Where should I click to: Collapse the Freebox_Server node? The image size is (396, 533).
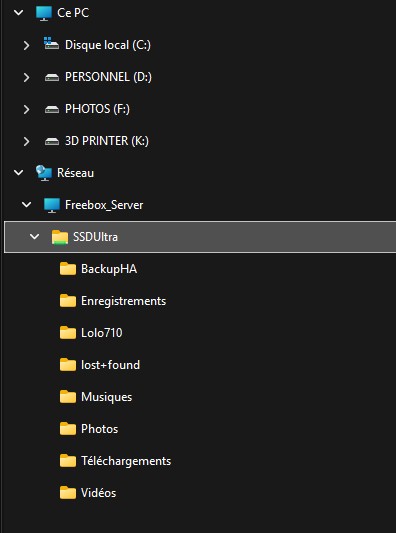pyautogui.click(x=26, y=205)
